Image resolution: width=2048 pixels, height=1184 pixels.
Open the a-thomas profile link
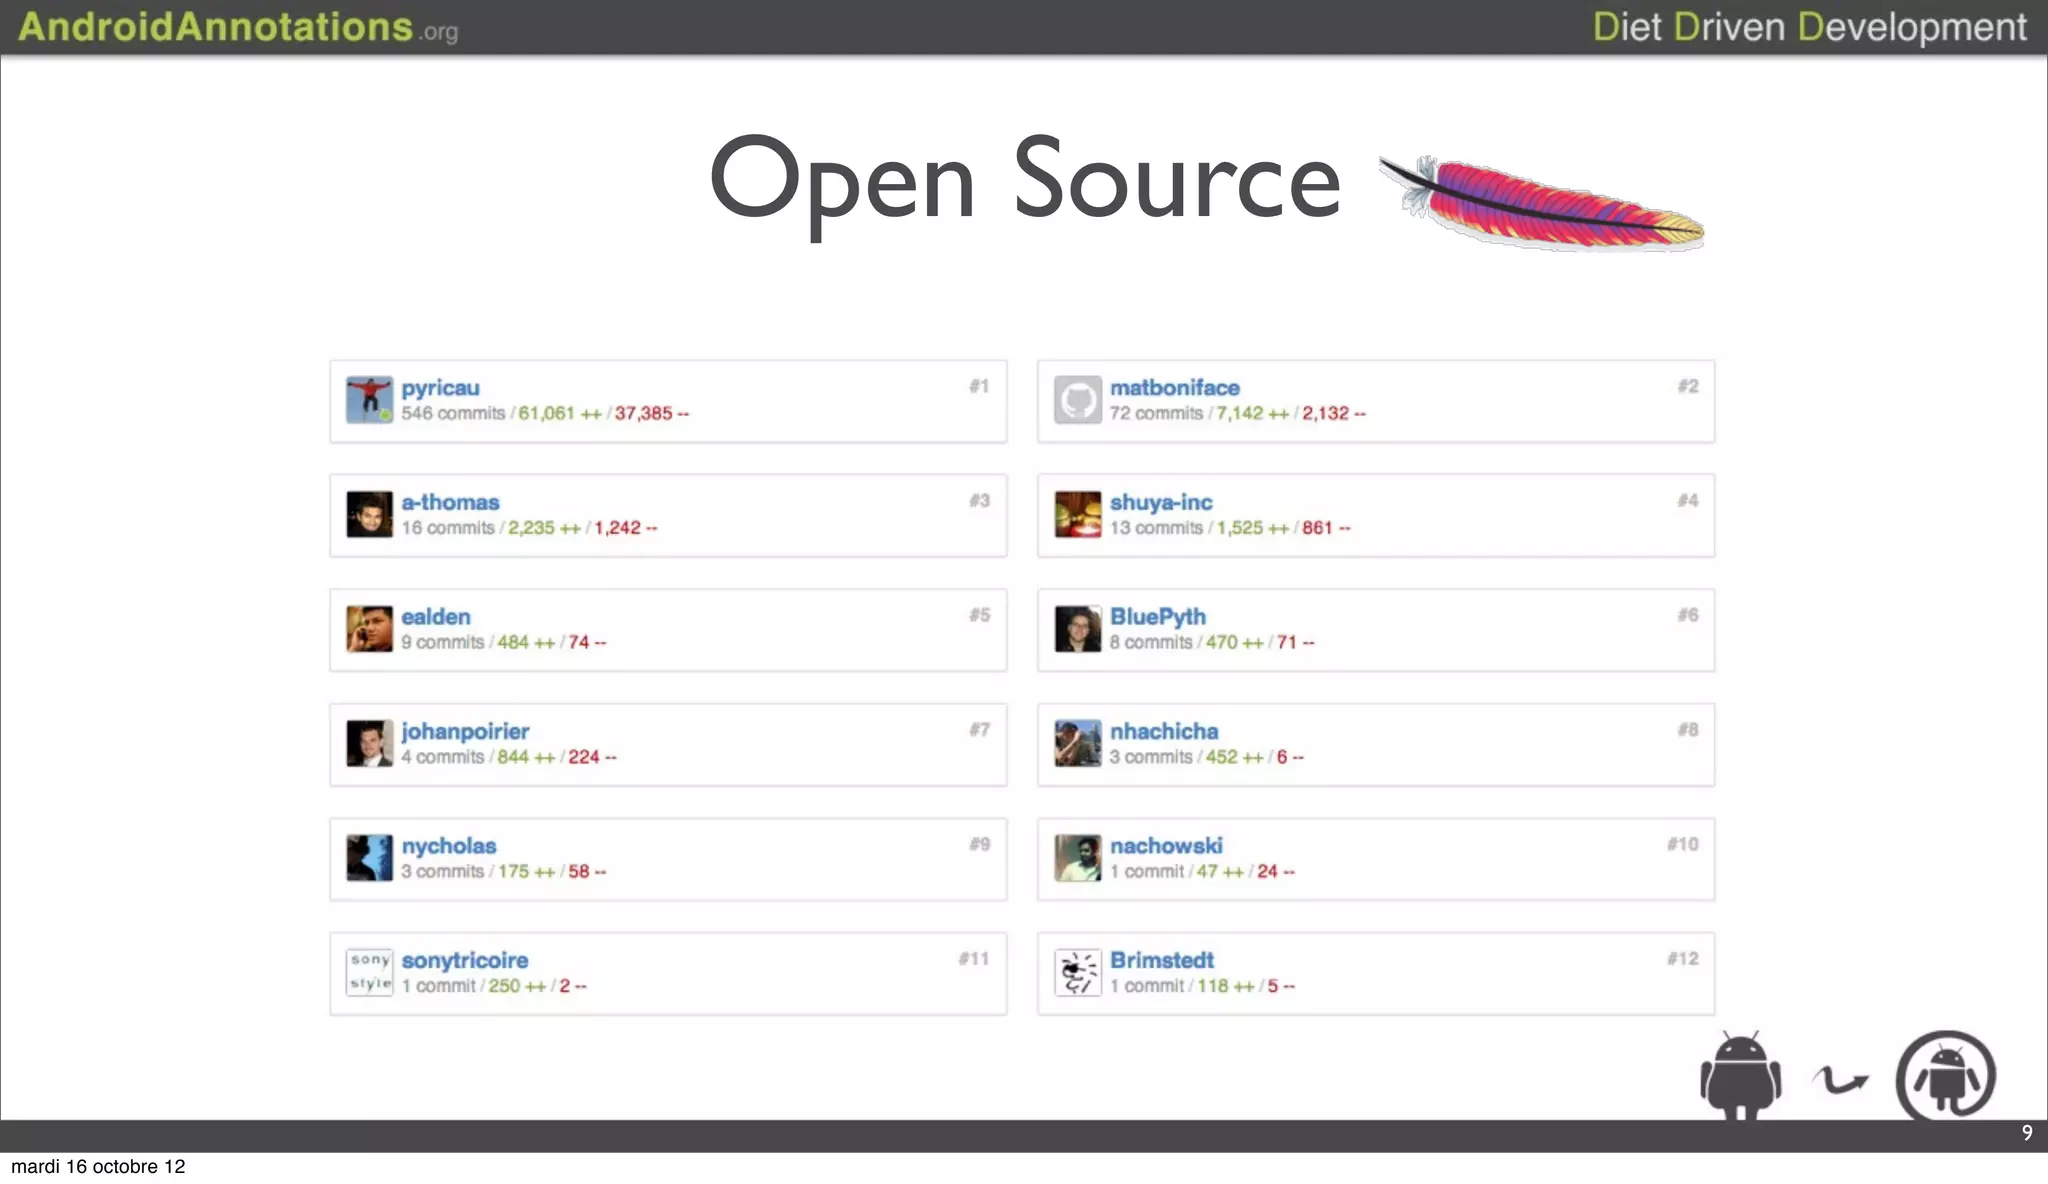tap(450, 502)
